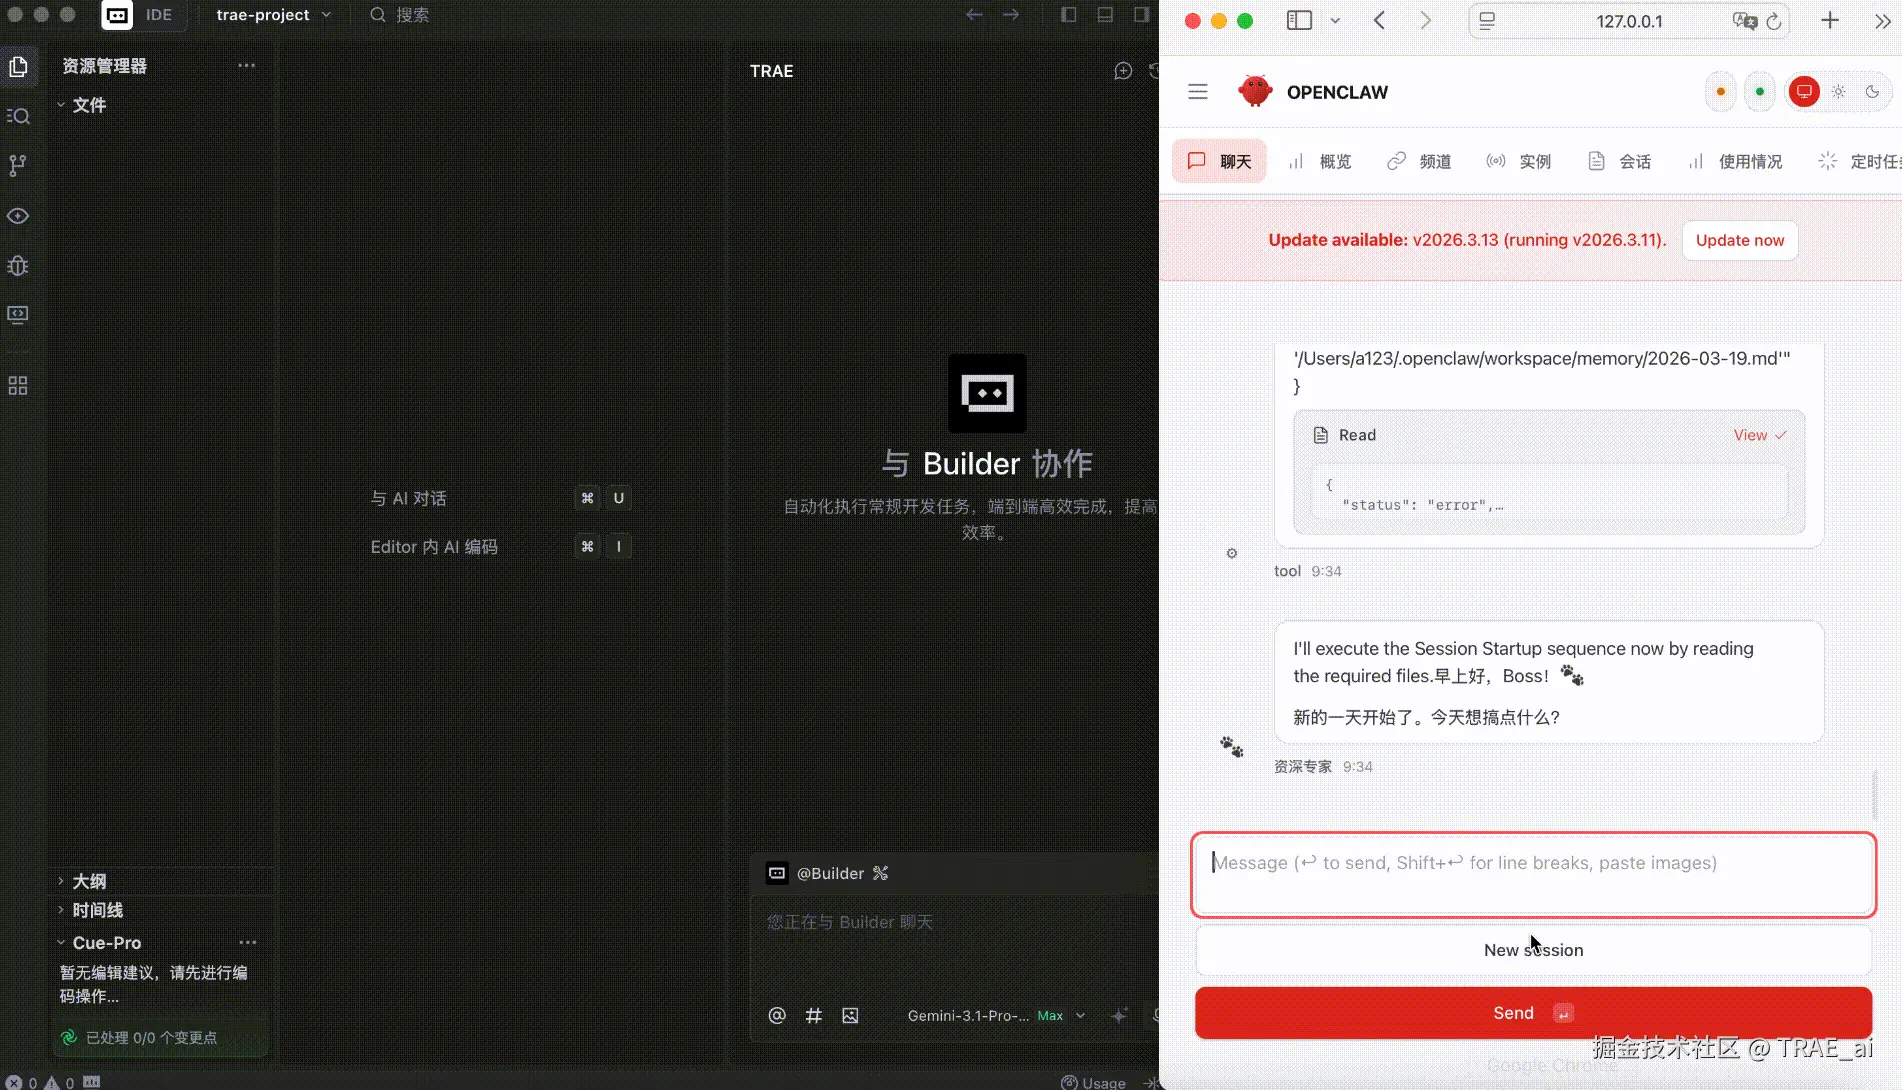Click the orange status dot in OpenClaw header

[x=1720, y=92]
